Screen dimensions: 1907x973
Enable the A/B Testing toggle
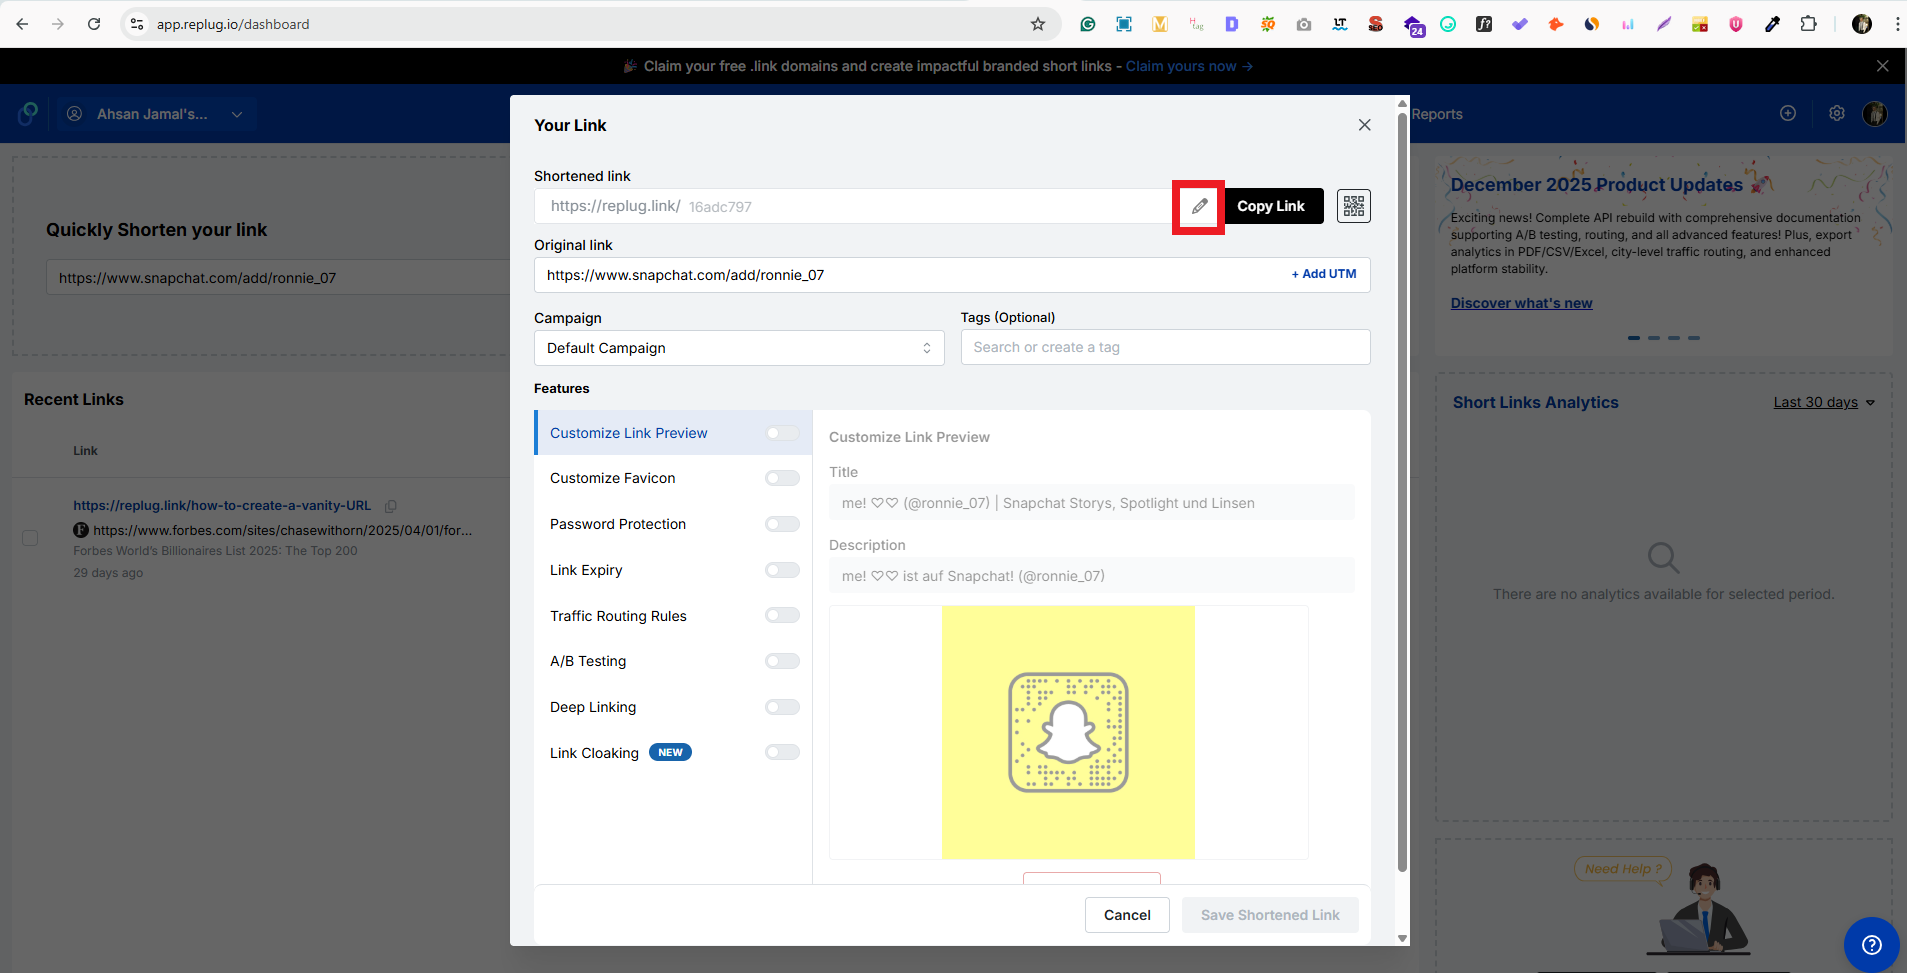pyautogui.click(x=782, y=660)
